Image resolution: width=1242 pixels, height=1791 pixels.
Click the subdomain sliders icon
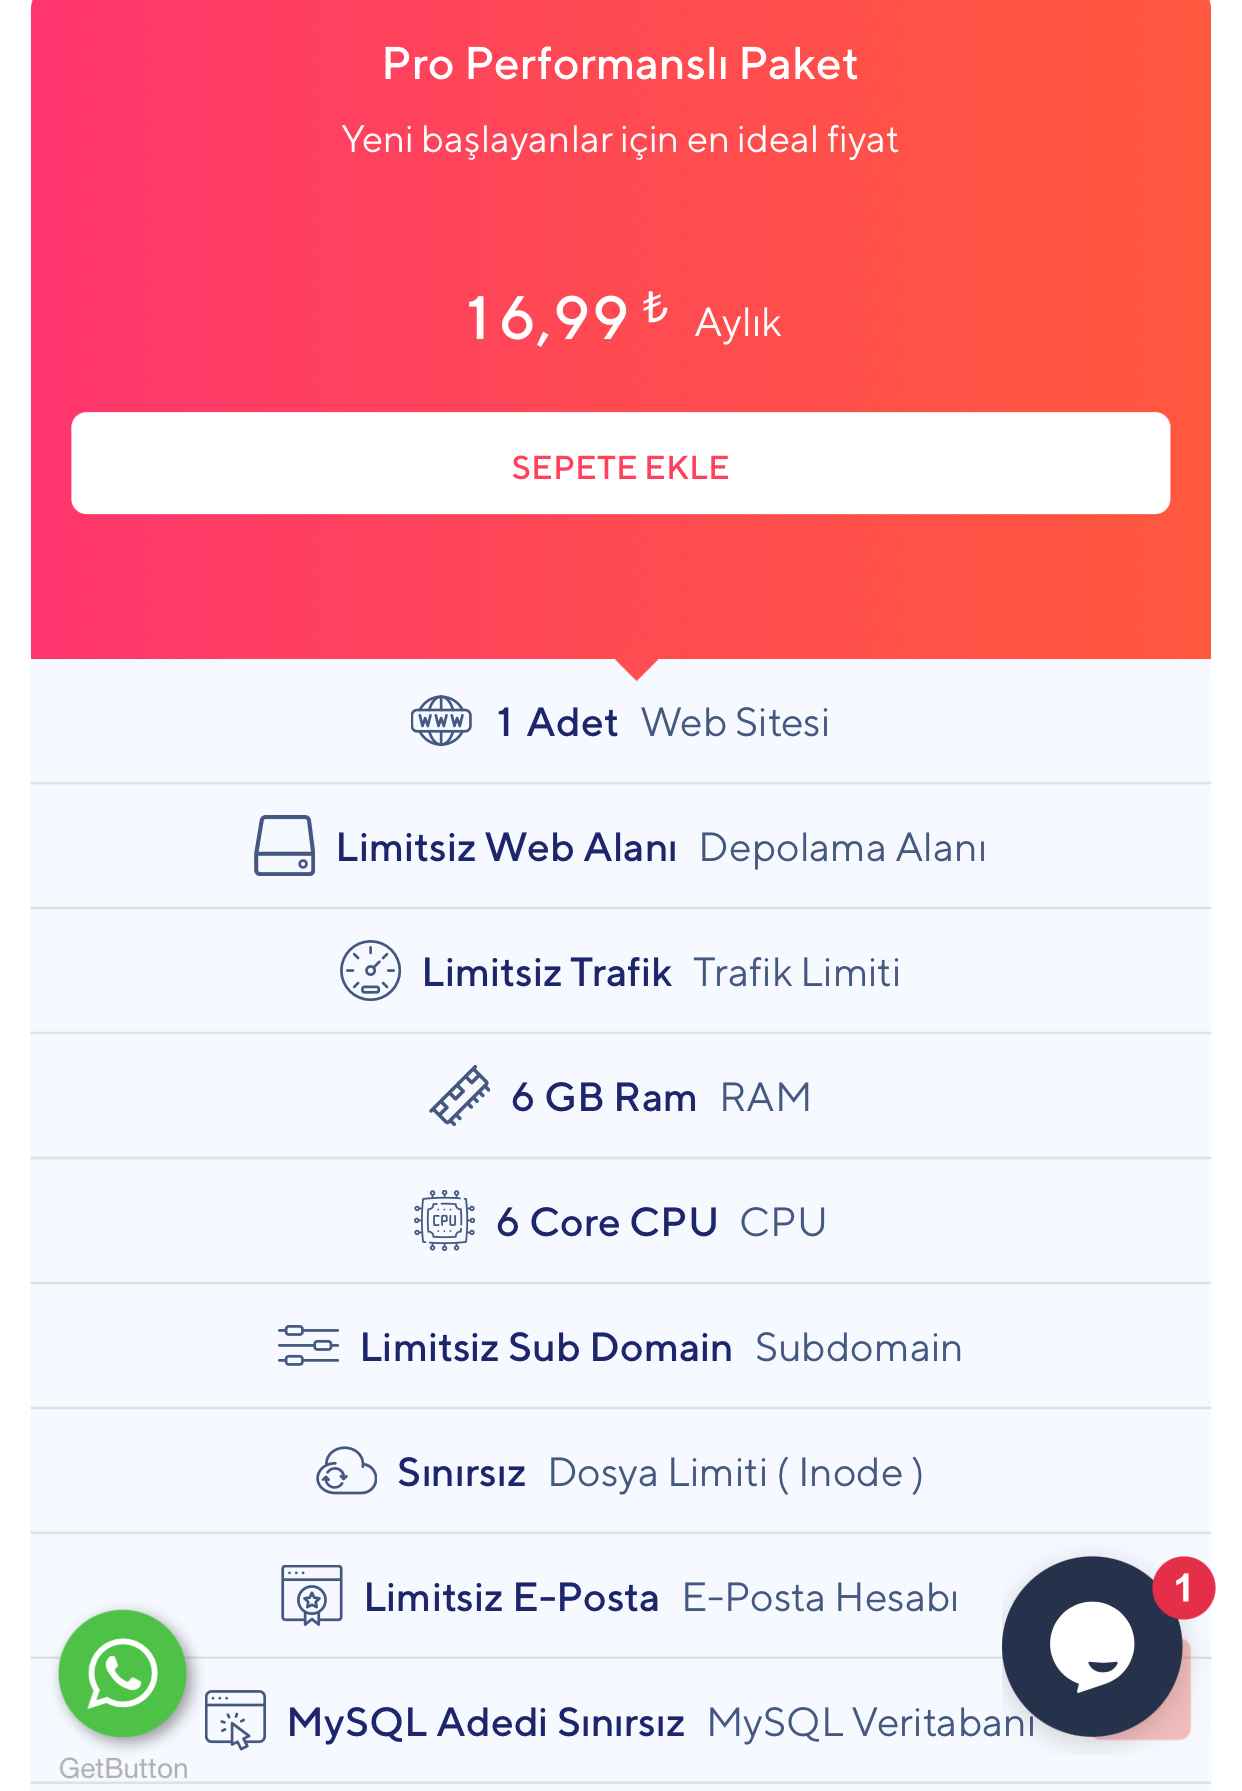click(308, 1346)
